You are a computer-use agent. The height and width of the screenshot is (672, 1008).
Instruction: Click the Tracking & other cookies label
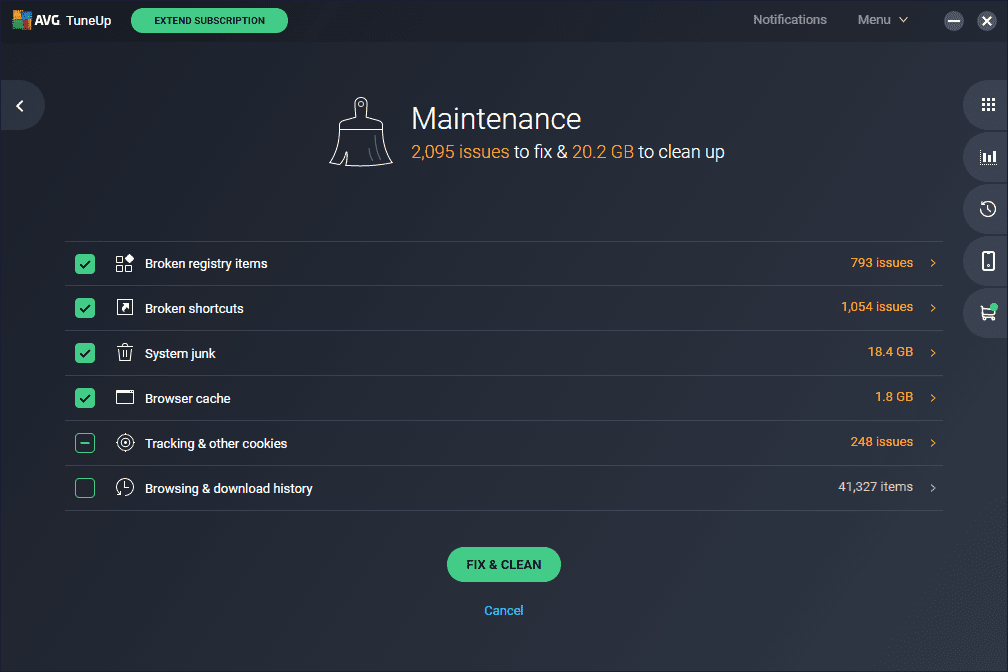point(216,444)
